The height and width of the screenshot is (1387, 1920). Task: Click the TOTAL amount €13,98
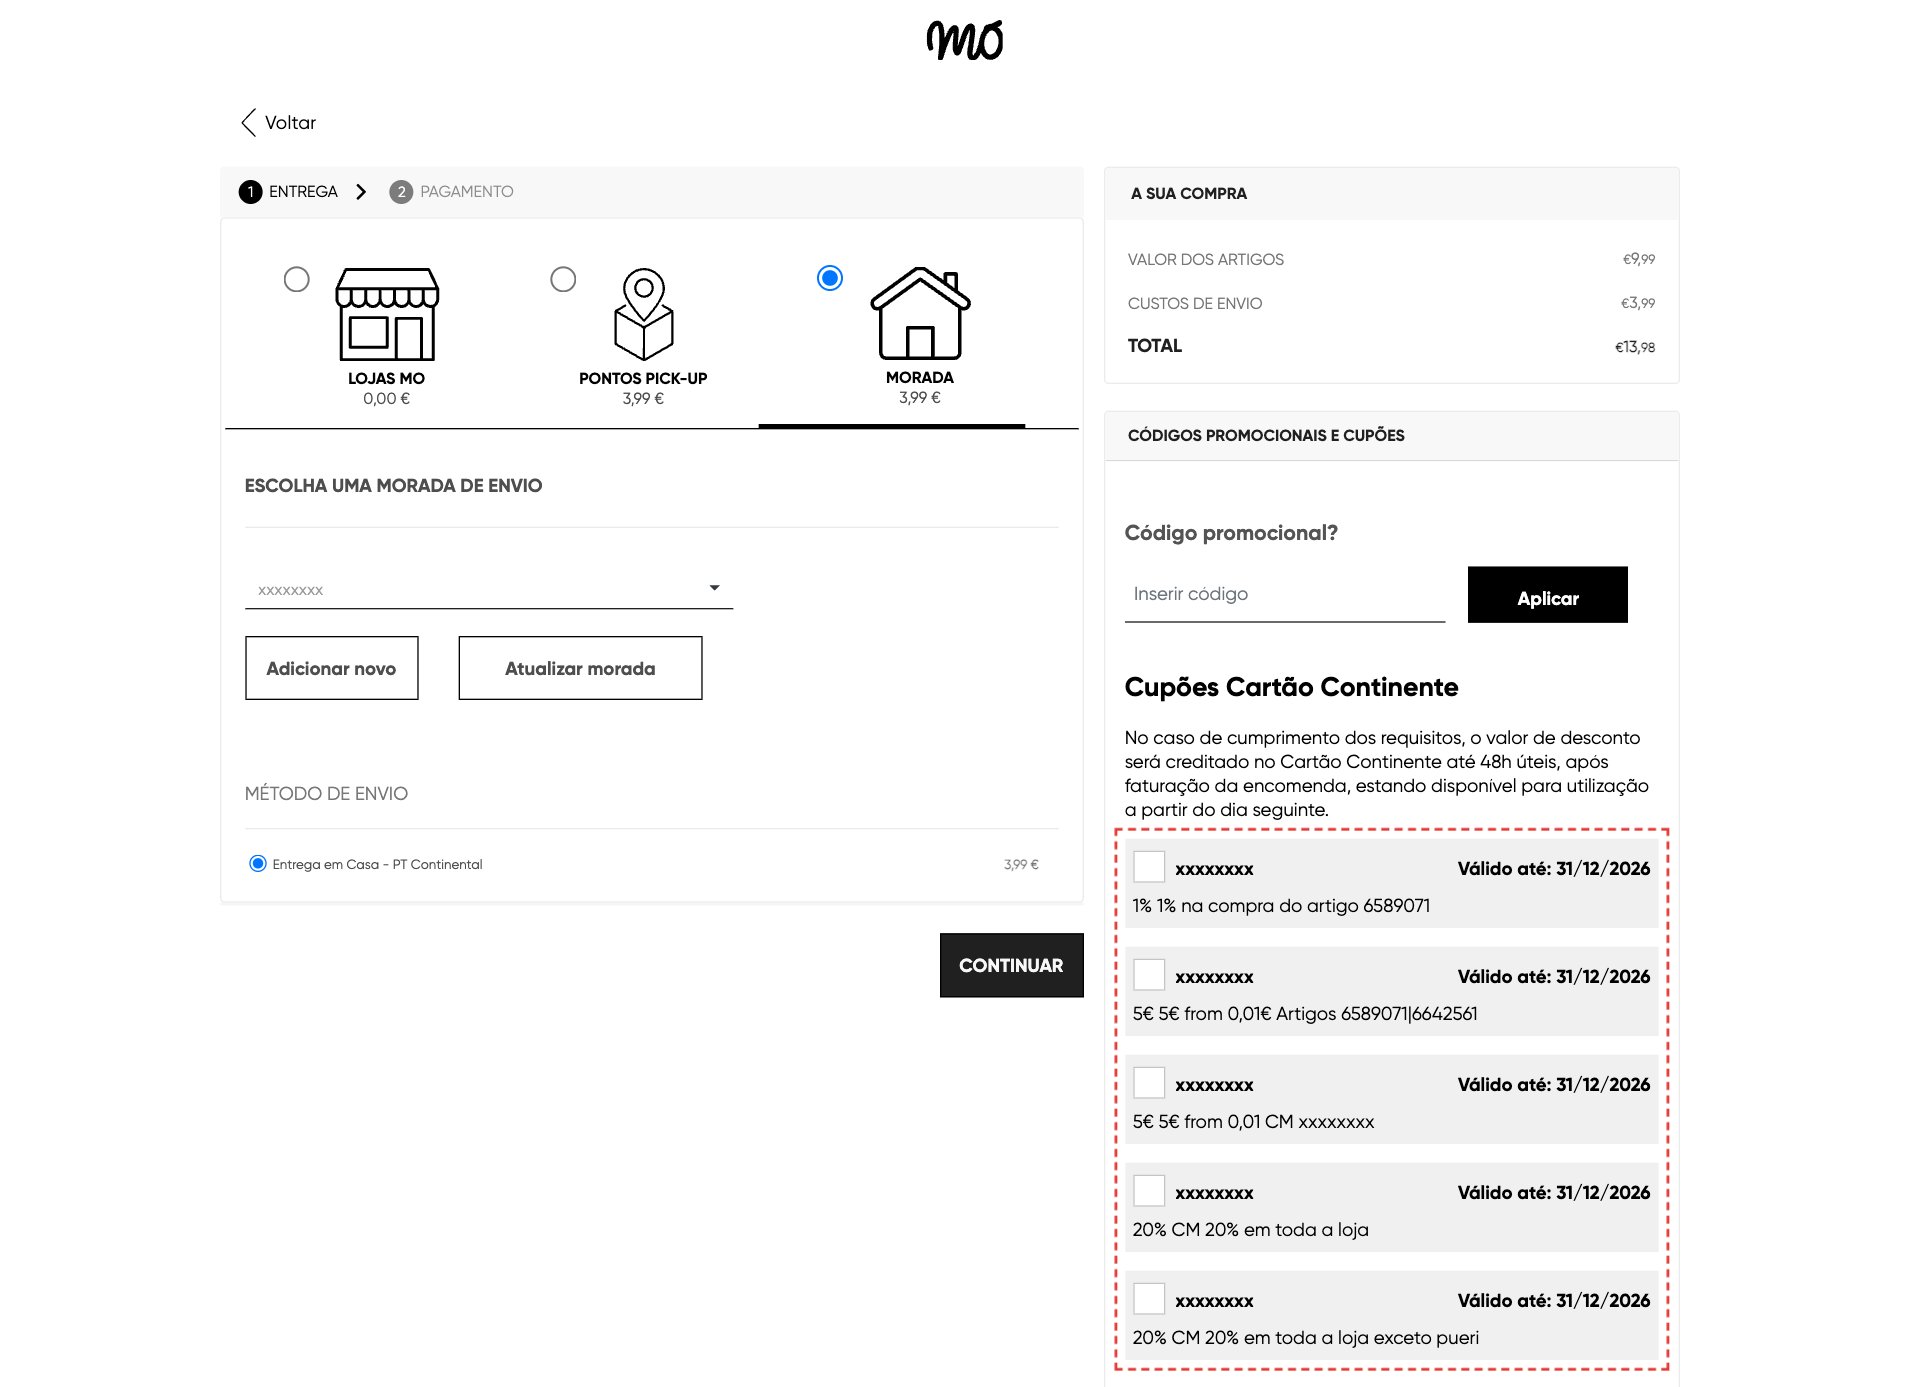click(1635, 347)
